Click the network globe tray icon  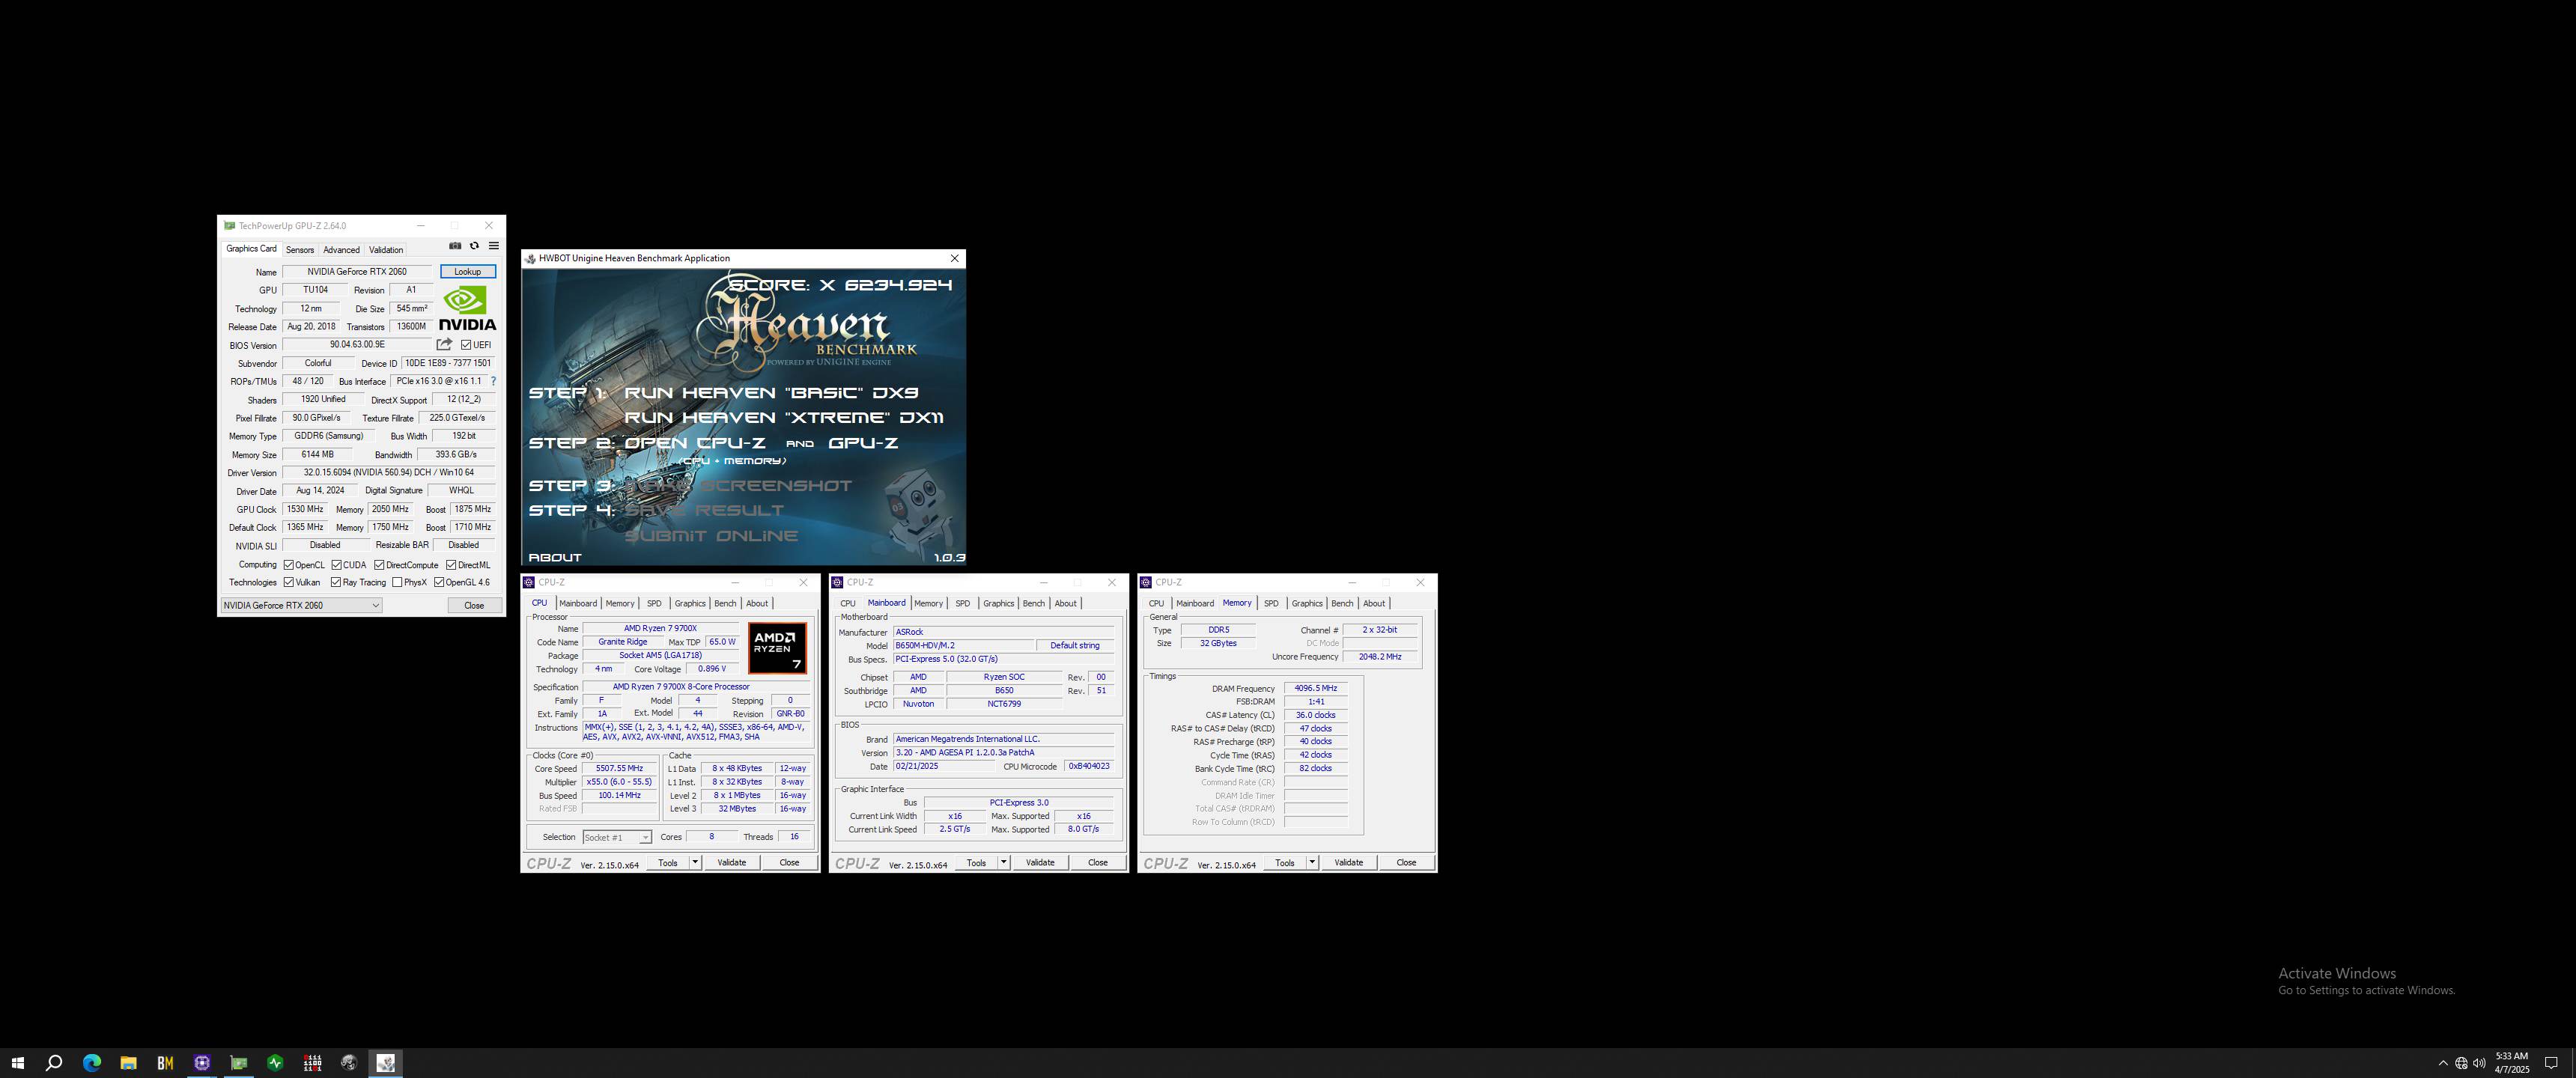(x=2461, y=1063)
